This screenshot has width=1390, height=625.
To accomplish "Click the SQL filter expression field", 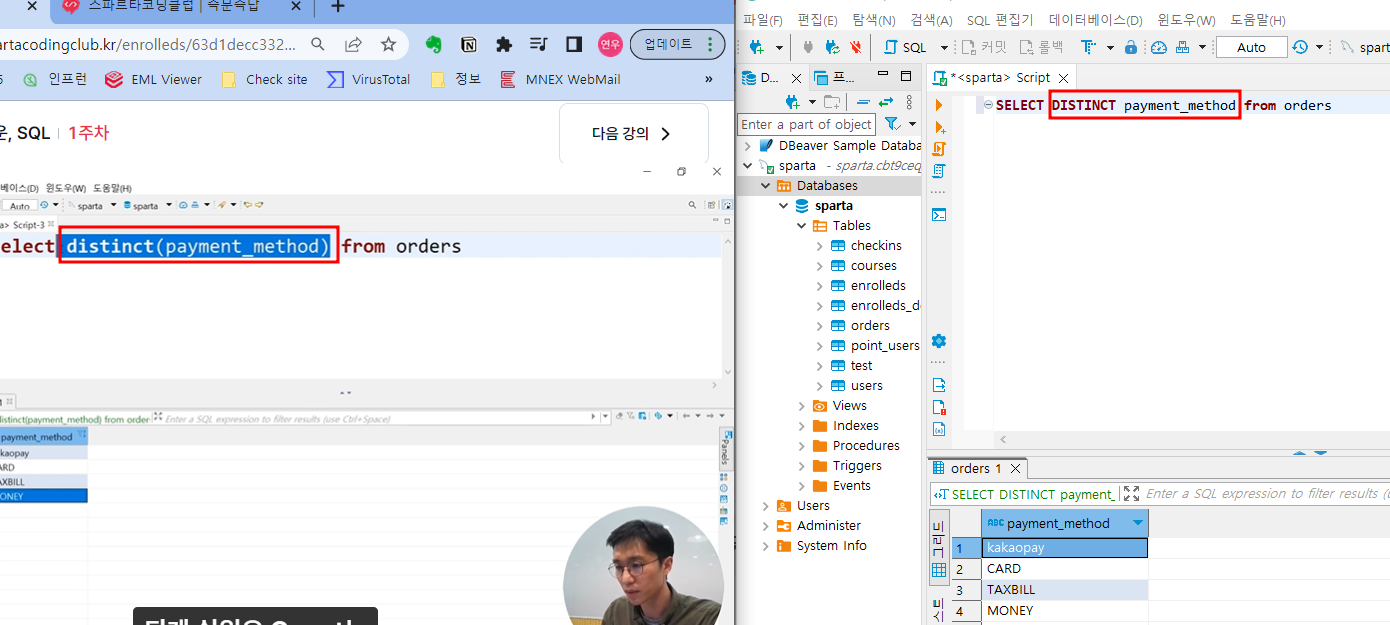I will tap(1266, 493).
